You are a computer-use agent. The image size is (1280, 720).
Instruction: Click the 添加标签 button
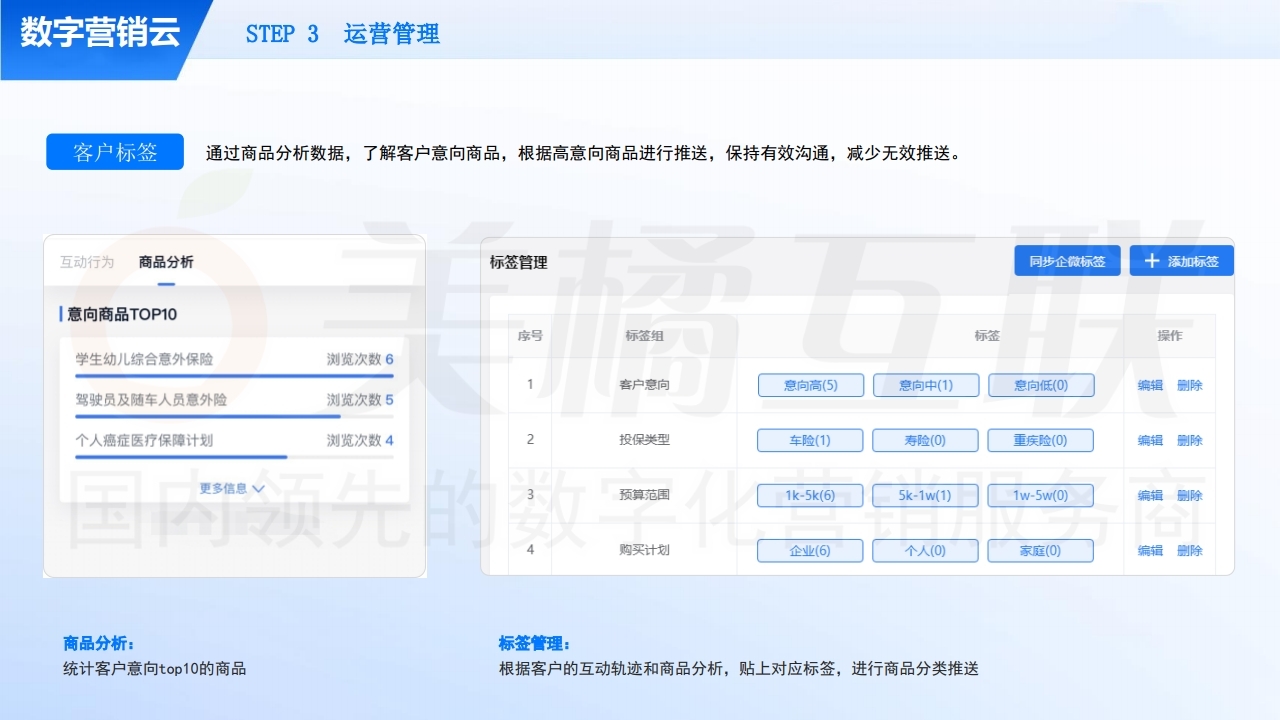[1182, 261]
